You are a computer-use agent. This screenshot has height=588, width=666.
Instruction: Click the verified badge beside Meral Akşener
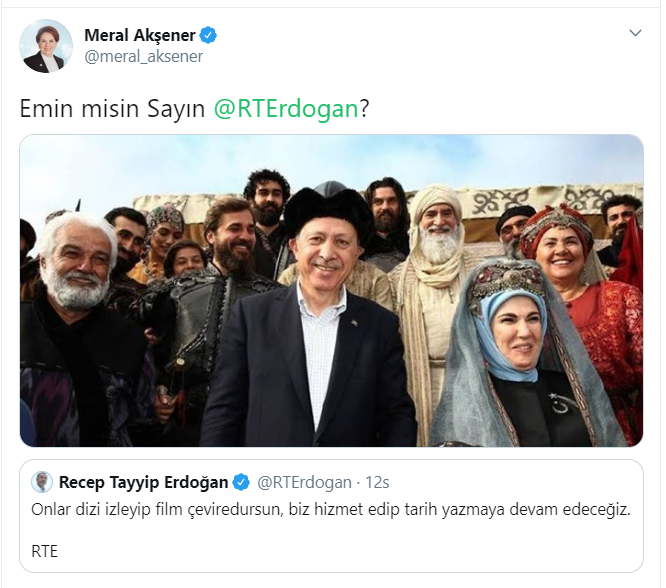tap(208, 35)
